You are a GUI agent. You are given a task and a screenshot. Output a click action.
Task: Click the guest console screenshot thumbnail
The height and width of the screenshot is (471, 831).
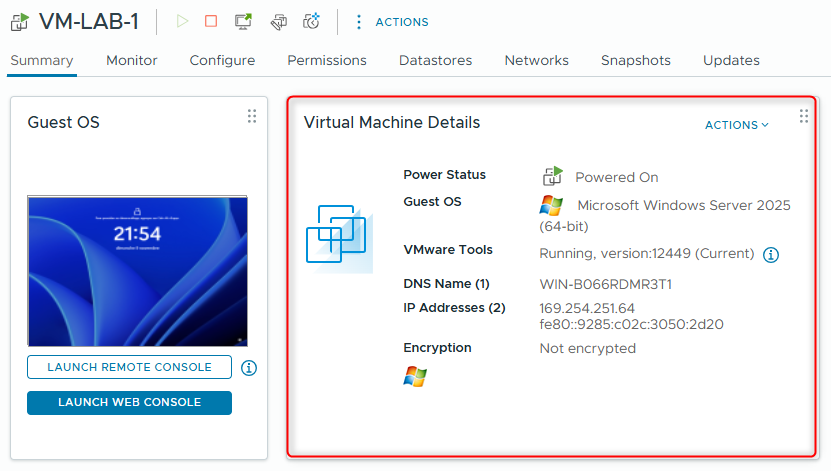tap(137, 271)
